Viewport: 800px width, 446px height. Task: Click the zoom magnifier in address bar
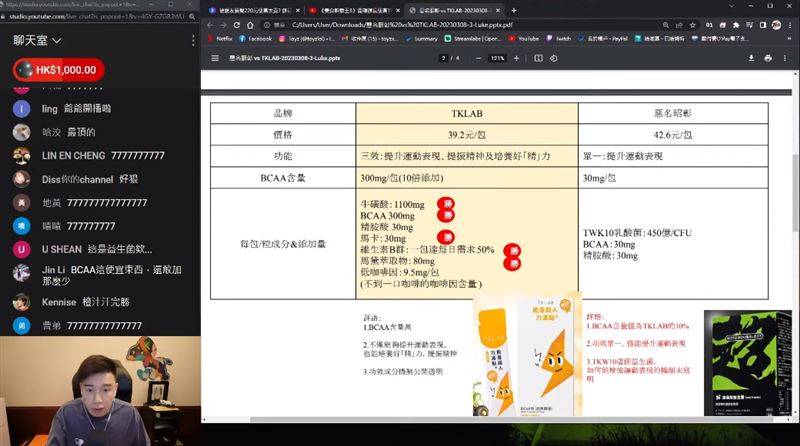click(x=665, y=24)
